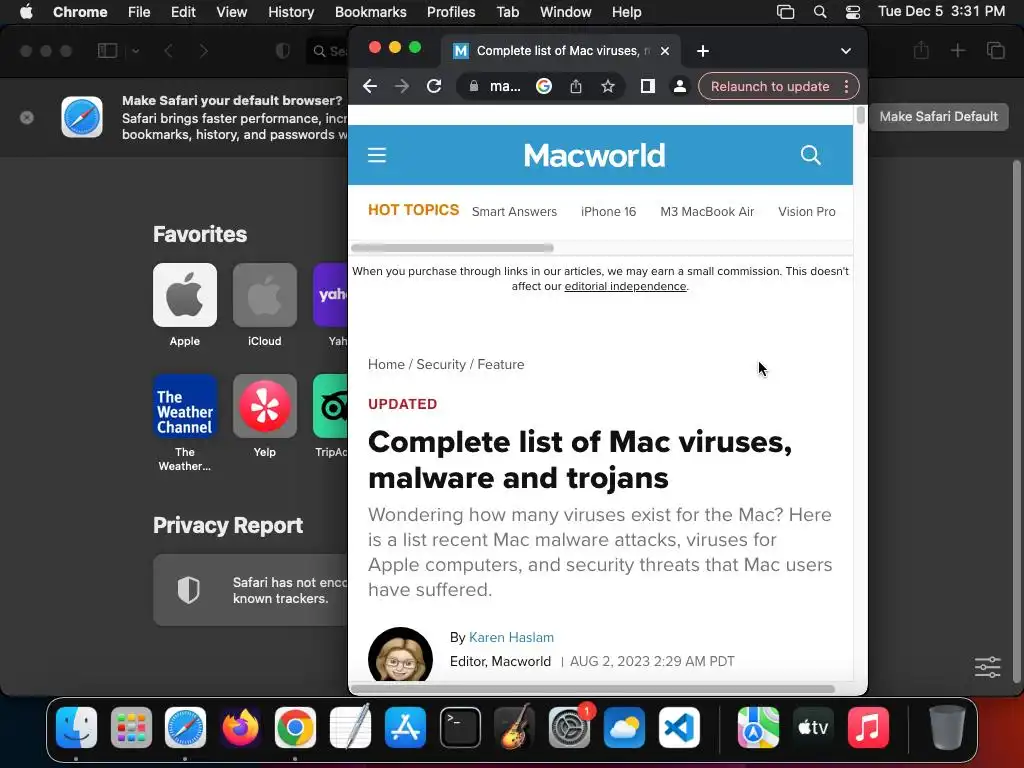Open the Chrome profile avatar
The width and height of the screenshot is (1024, 768).
(x=679, y=86)
